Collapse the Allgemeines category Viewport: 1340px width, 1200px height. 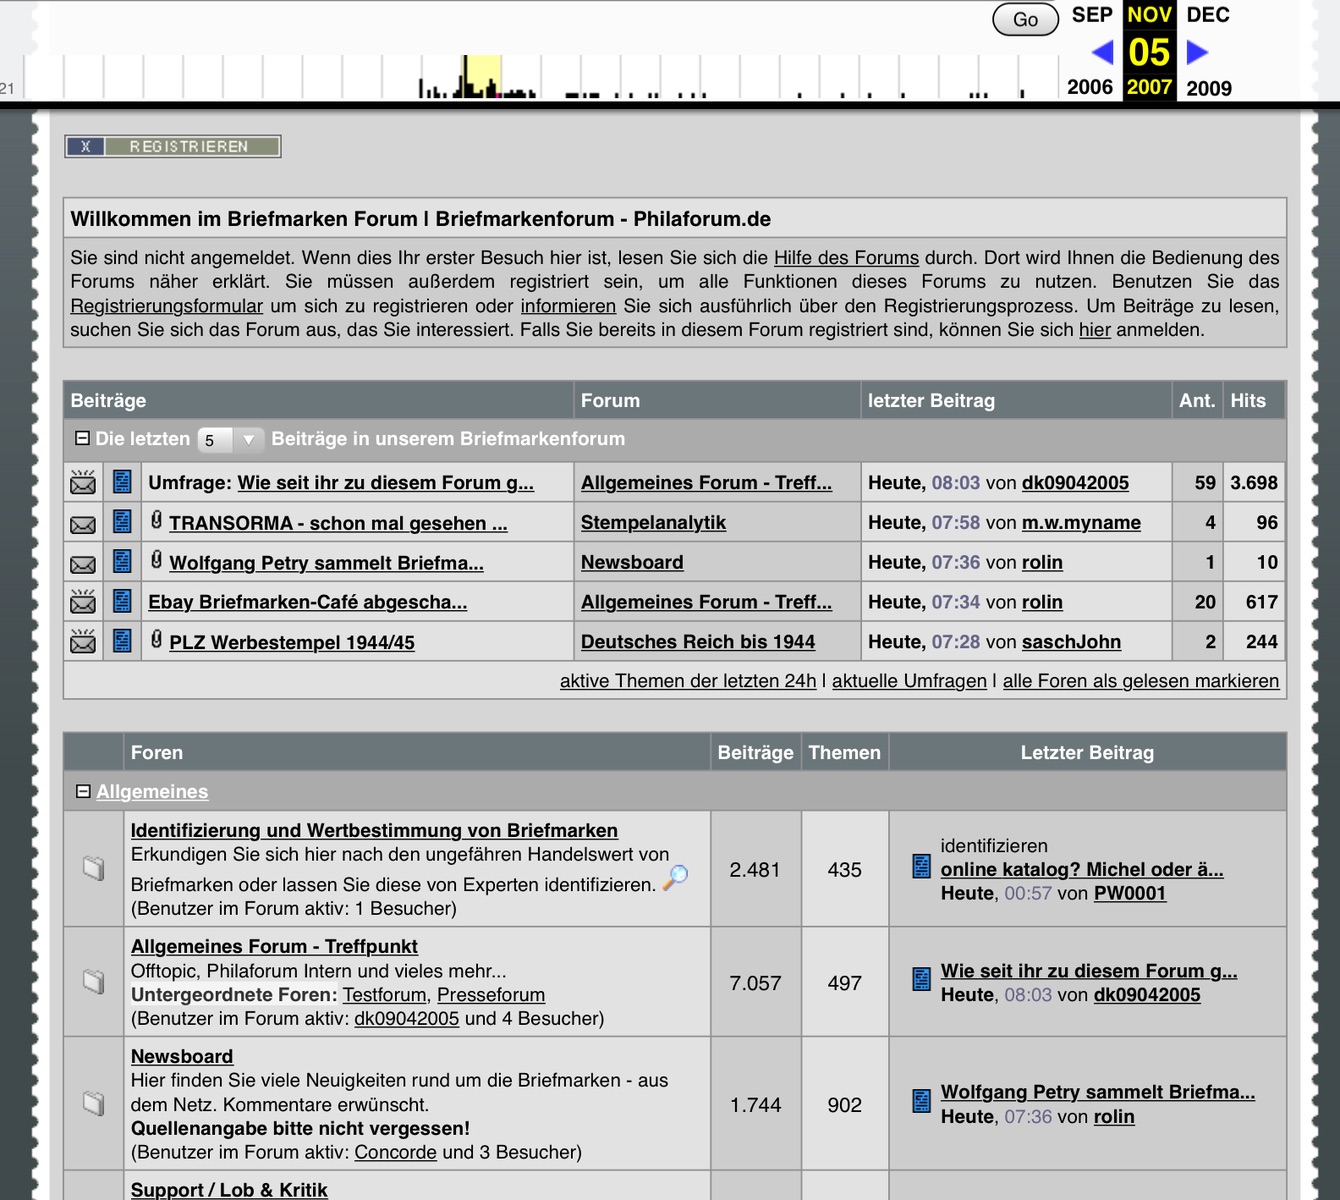click(x=83, y=791)
